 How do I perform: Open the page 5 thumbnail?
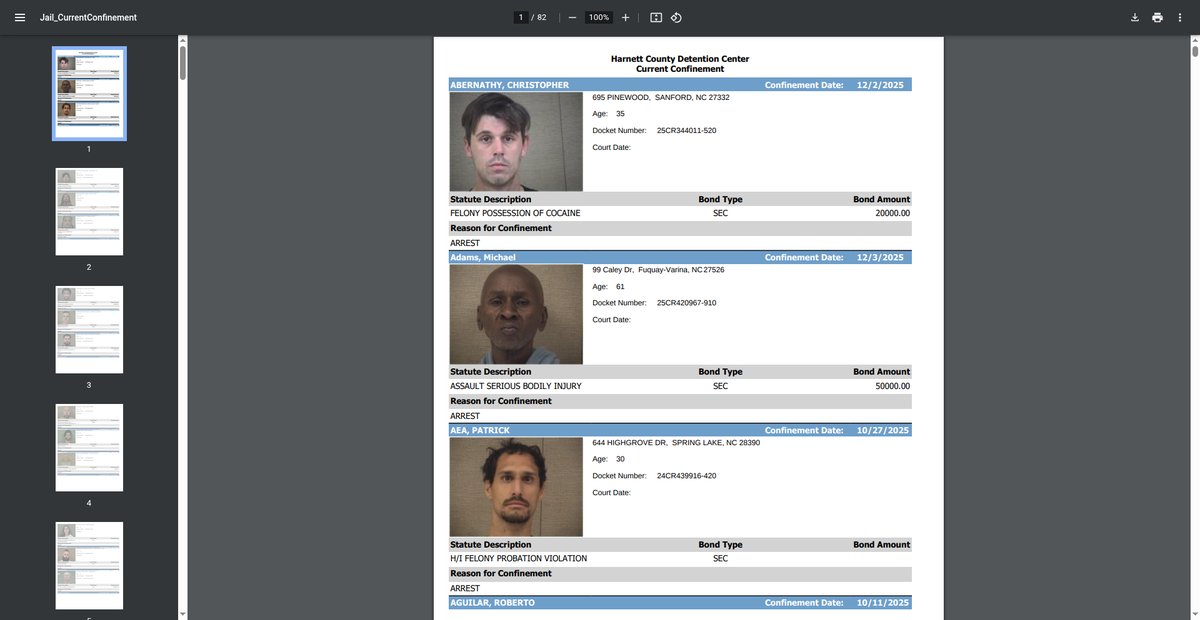(89, 565)
